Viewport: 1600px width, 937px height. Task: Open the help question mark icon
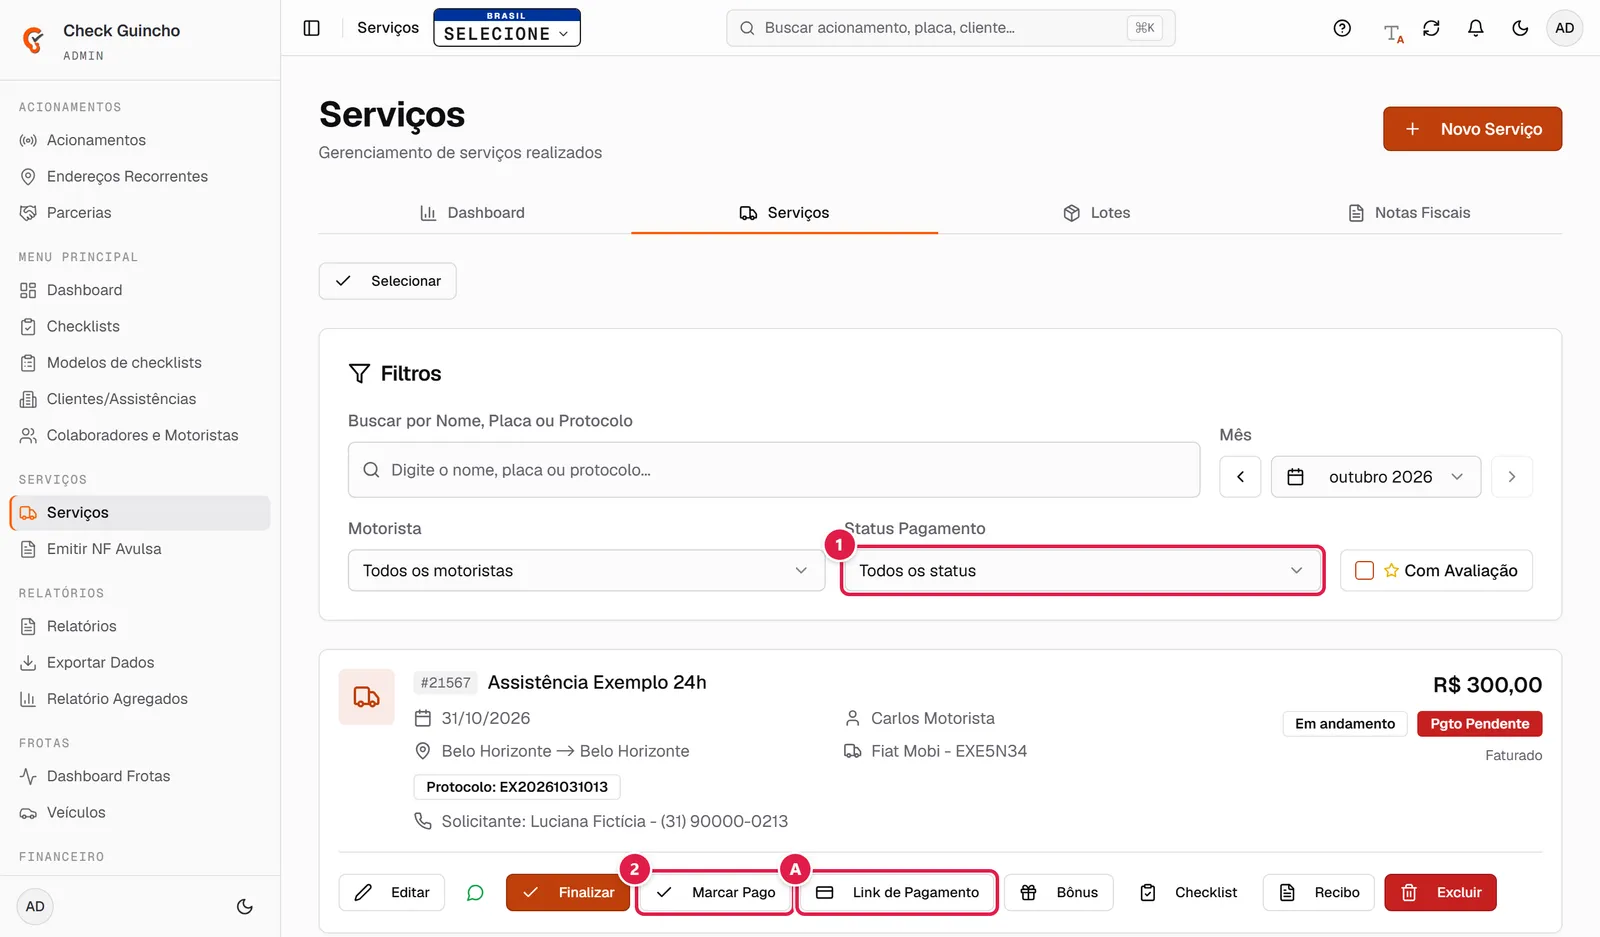(x=1342, y=28)
